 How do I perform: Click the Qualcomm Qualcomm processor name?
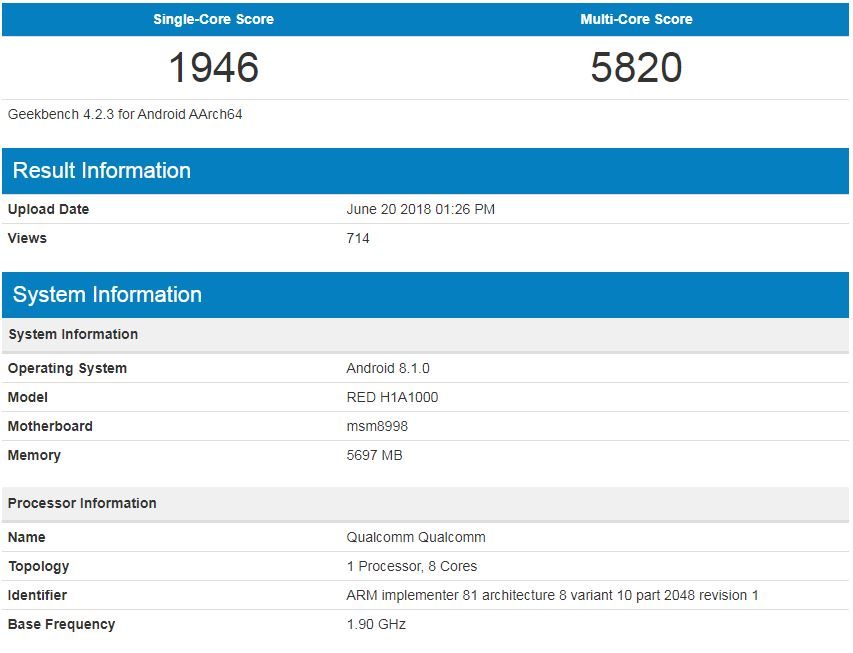pos(416,538)
